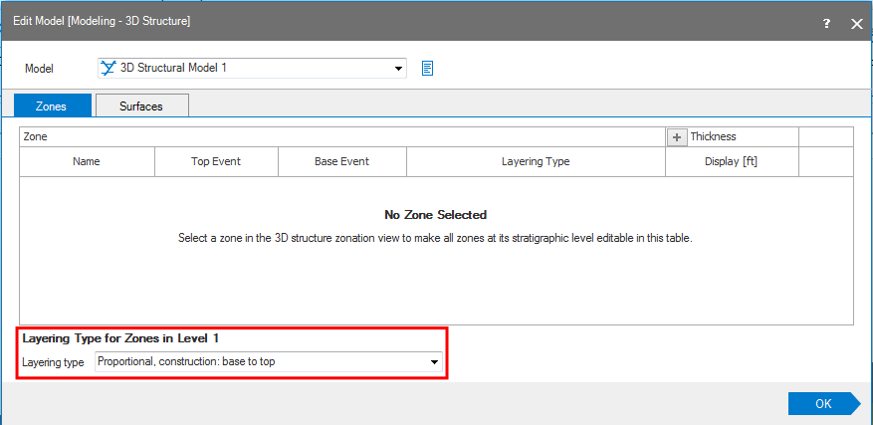This screenshot has height=425, width=873.
Task: Open the model notes document icon
Action: pyautogui.click(x=427, y=69)
